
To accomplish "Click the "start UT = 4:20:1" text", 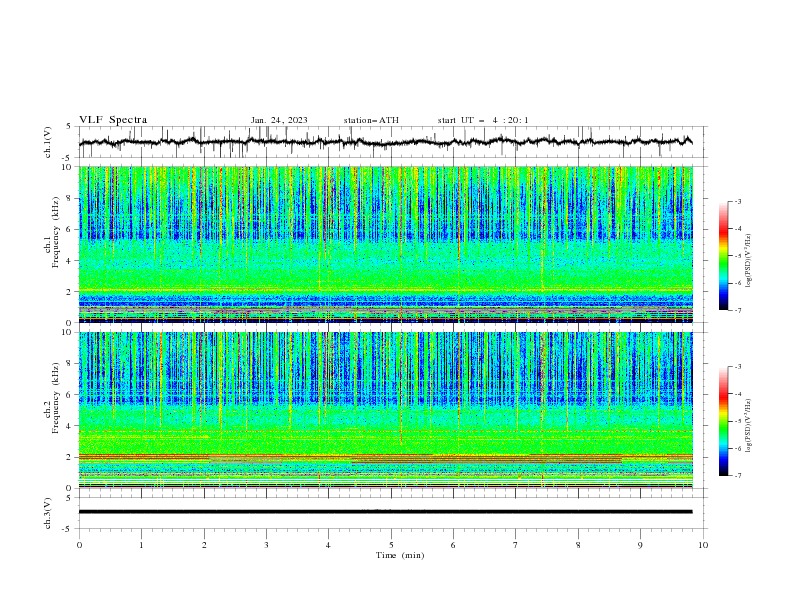I will point(483,120).
